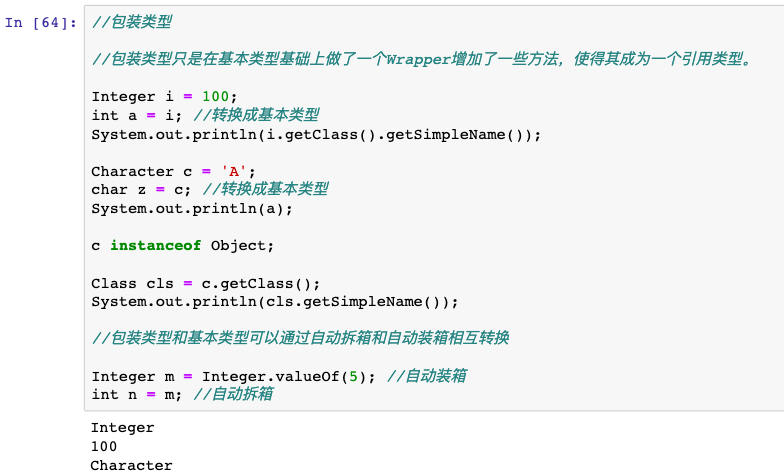Click the "//自动装箱" trailing comment
The height and width of the screenshot is (476, 784).
427,376
